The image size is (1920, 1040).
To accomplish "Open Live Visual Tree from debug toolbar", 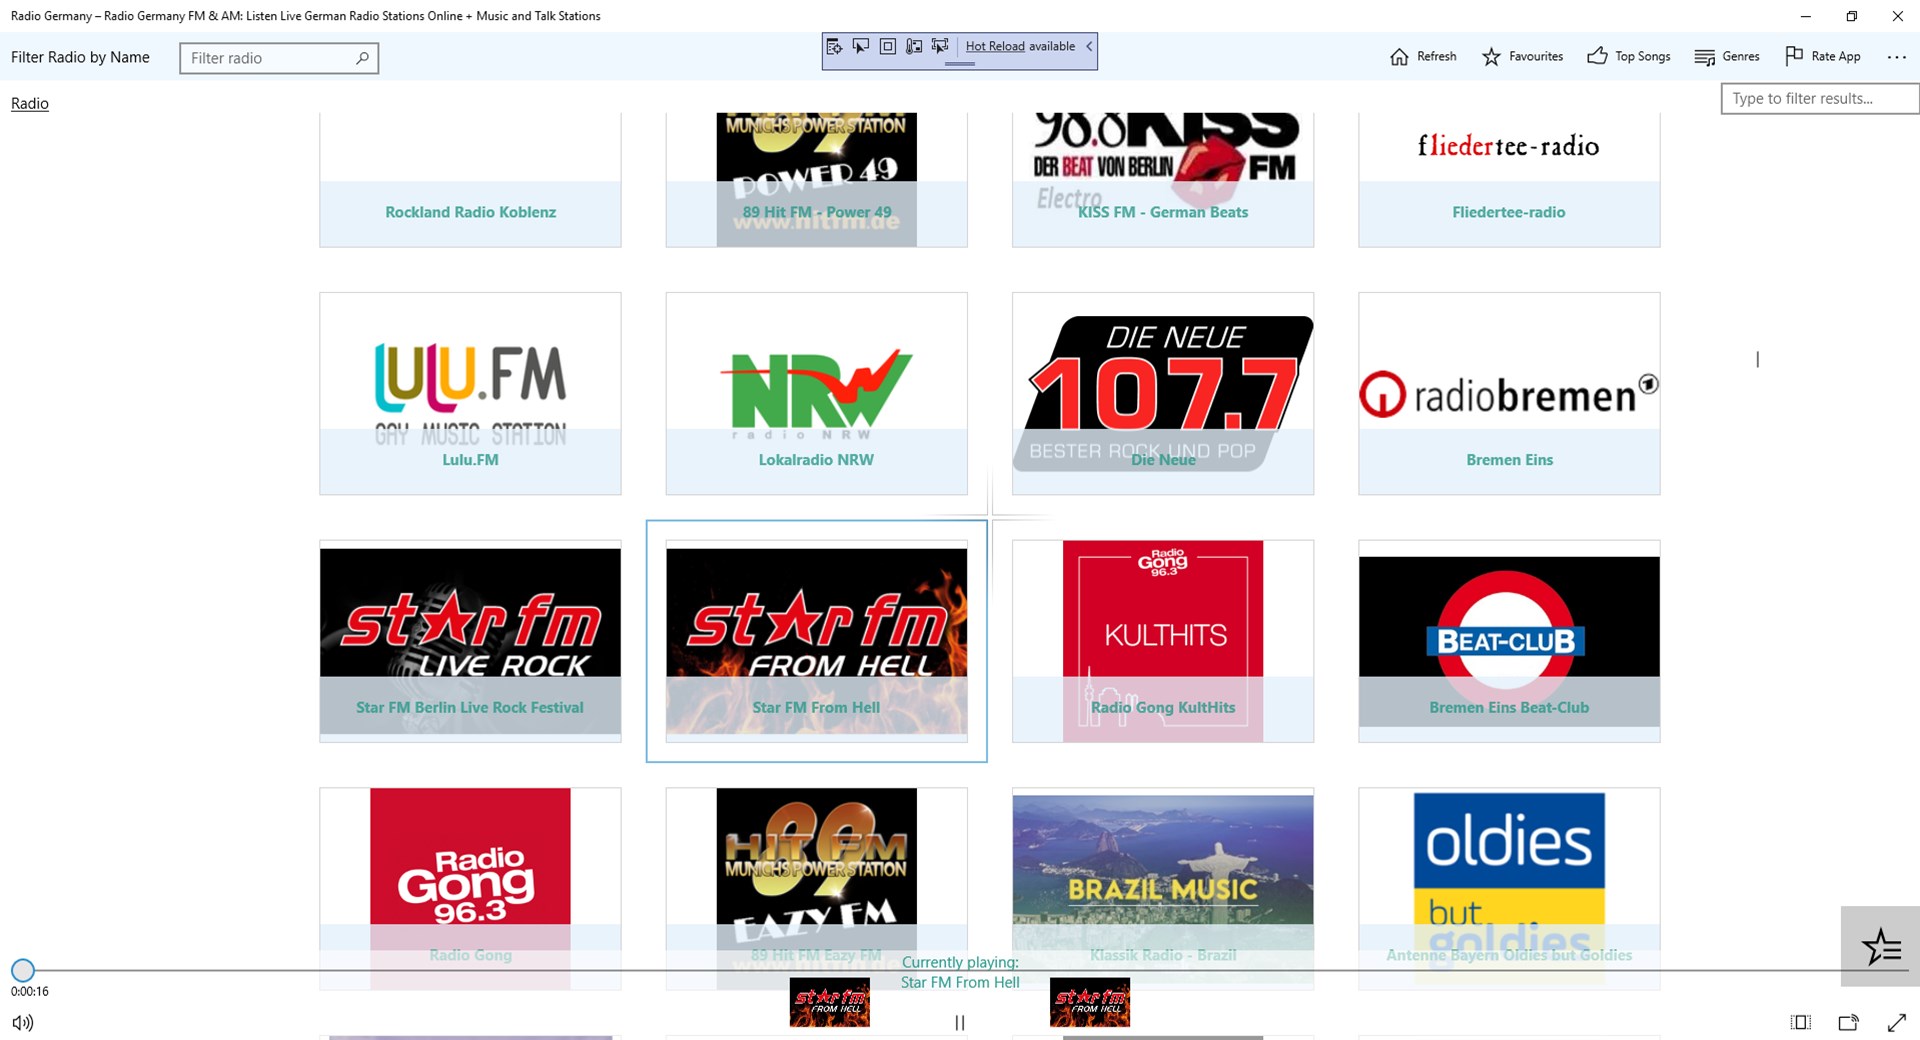I will pyautogui.click(x=834, y=46).
